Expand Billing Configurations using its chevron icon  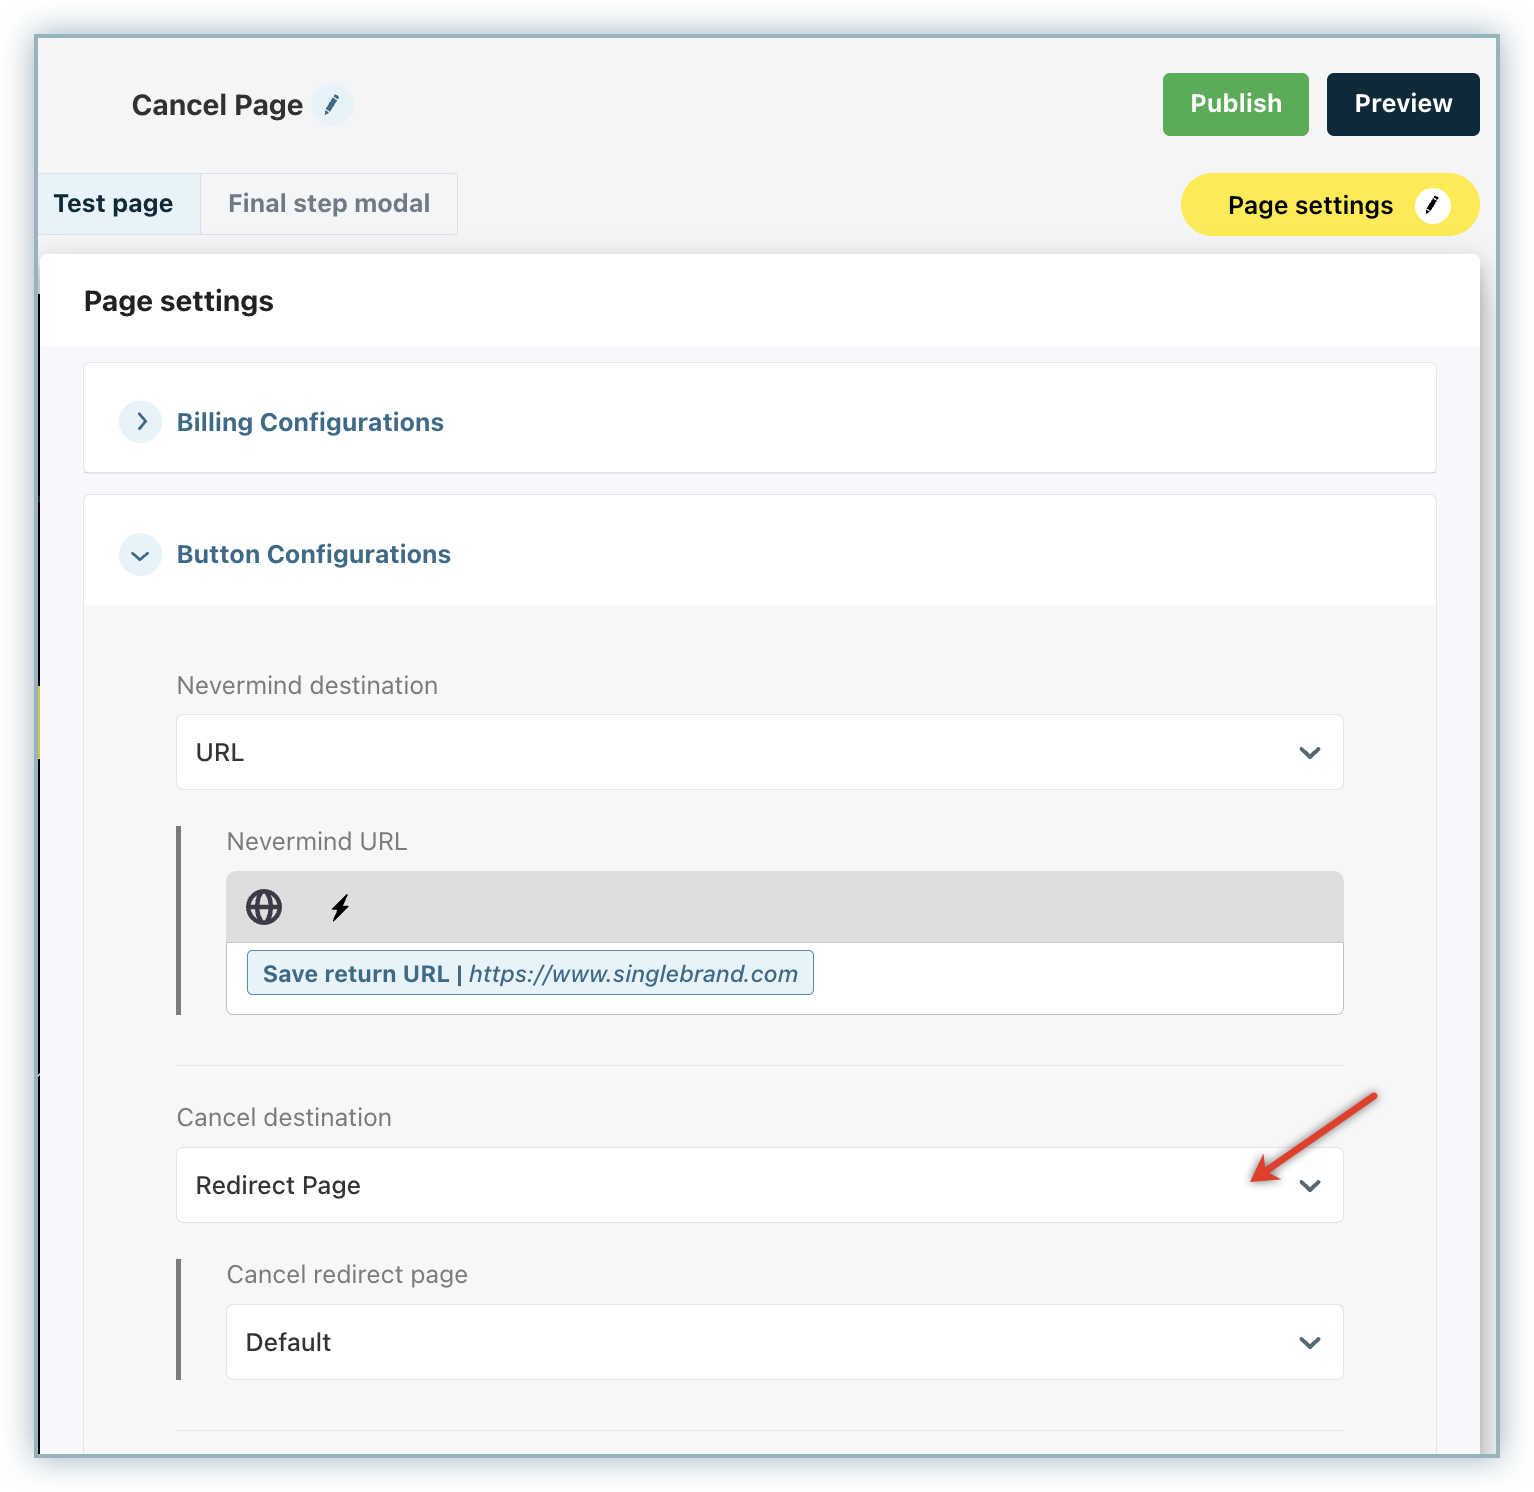click(141, 422)
